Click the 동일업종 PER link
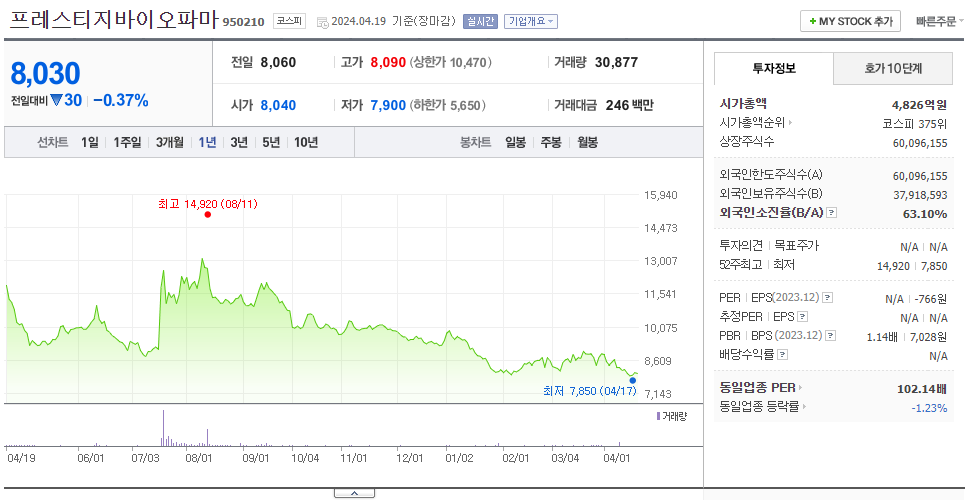This screenshot has height=500, width=968. click(x=757, y=388)
